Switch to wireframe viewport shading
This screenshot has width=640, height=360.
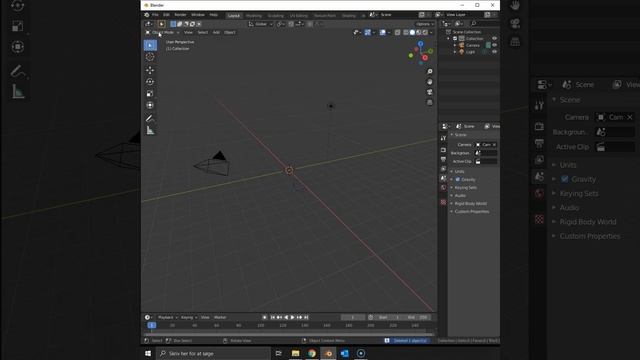[406, 32]
